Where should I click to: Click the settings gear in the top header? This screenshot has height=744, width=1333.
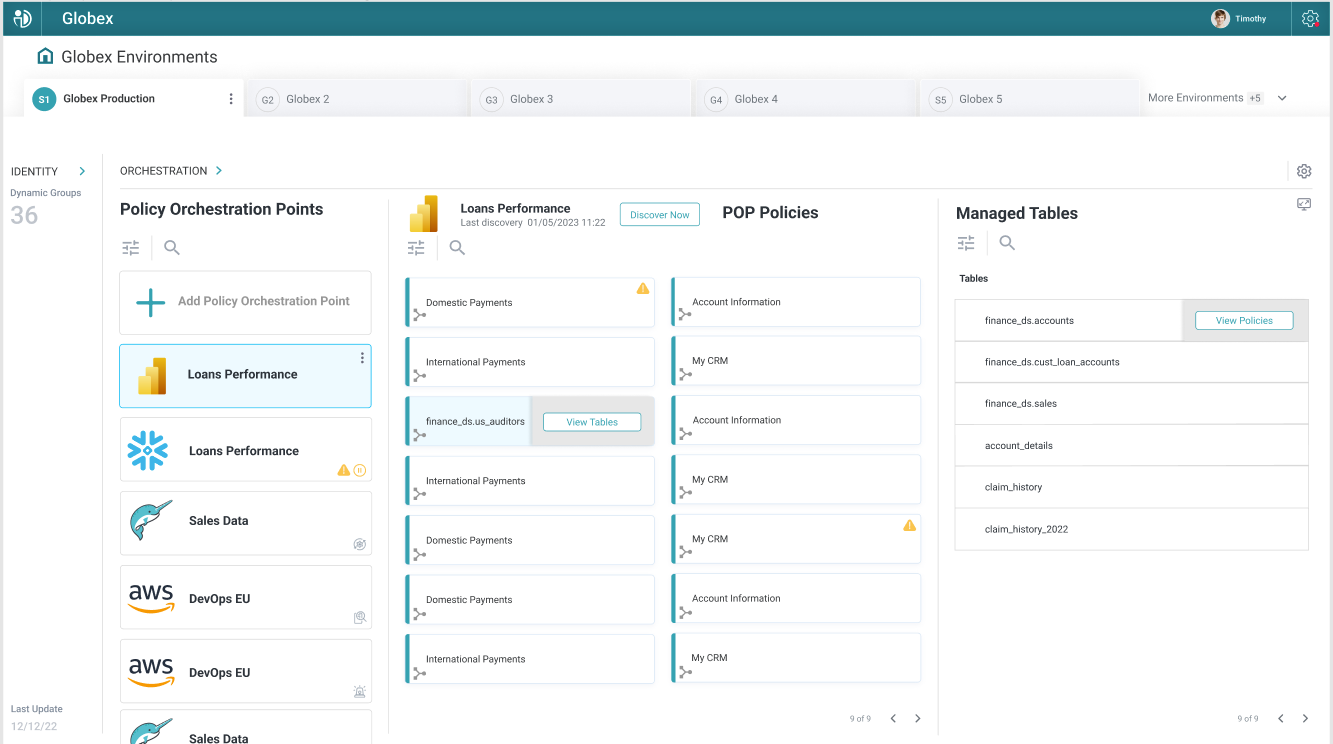[x=1310, y=19]
